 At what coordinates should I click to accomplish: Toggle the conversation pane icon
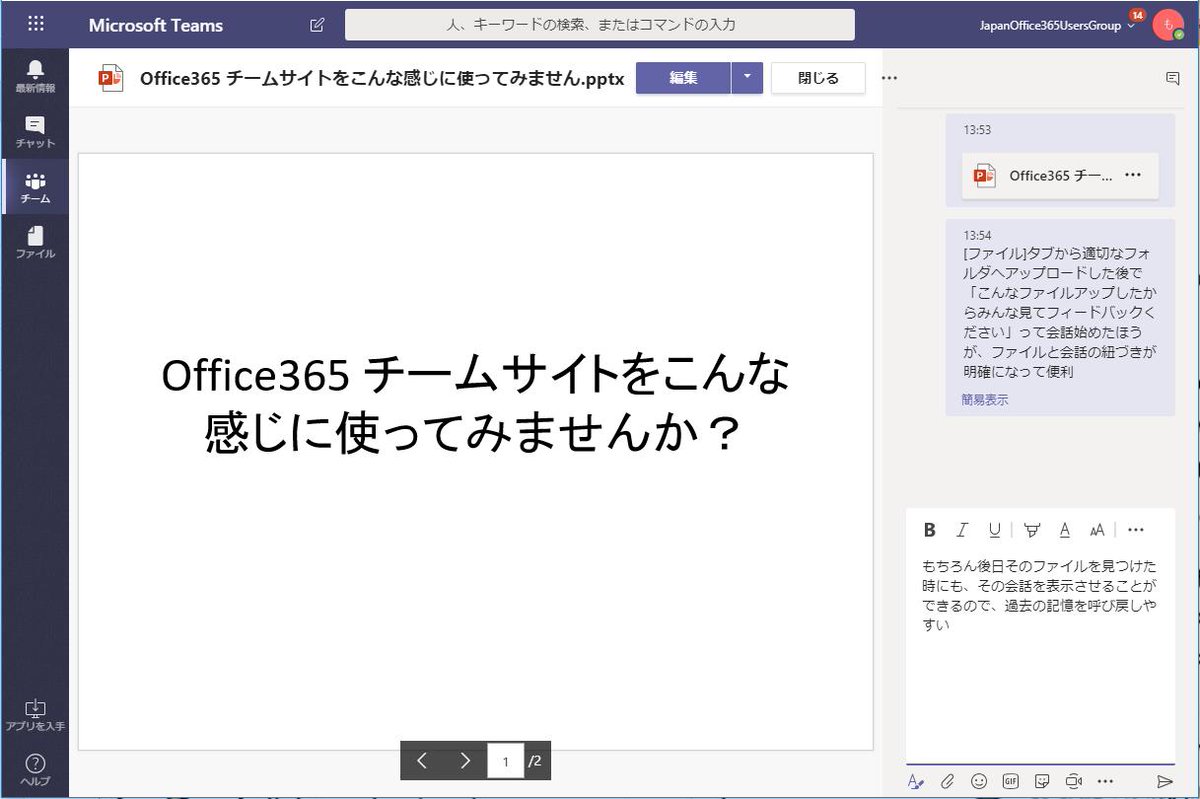pos(1173,78)
